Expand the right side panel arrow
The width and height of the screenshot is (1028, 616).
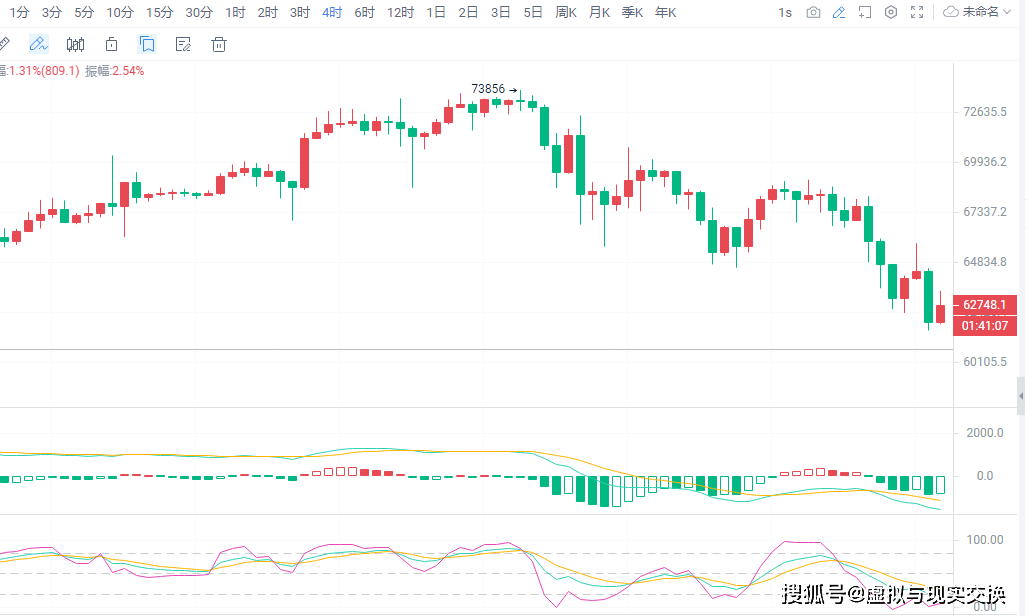[1021, 397]
